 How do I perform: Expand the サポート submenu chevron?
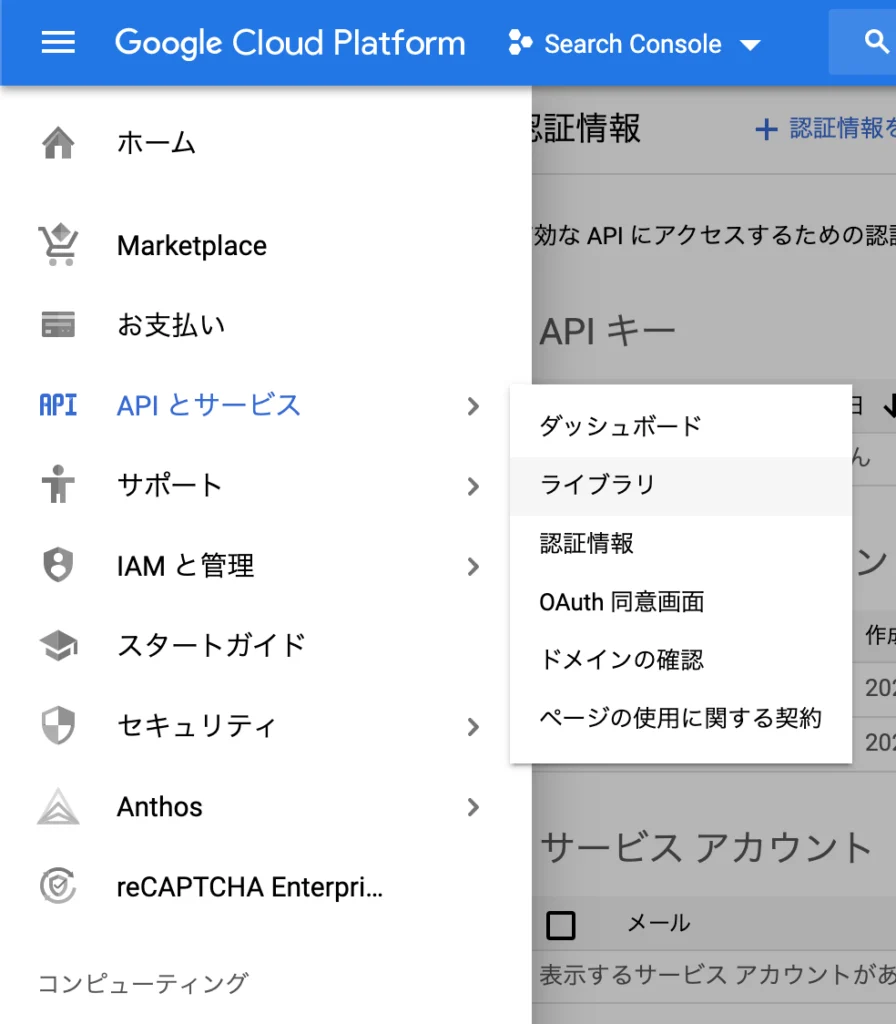tap(473, 487)
